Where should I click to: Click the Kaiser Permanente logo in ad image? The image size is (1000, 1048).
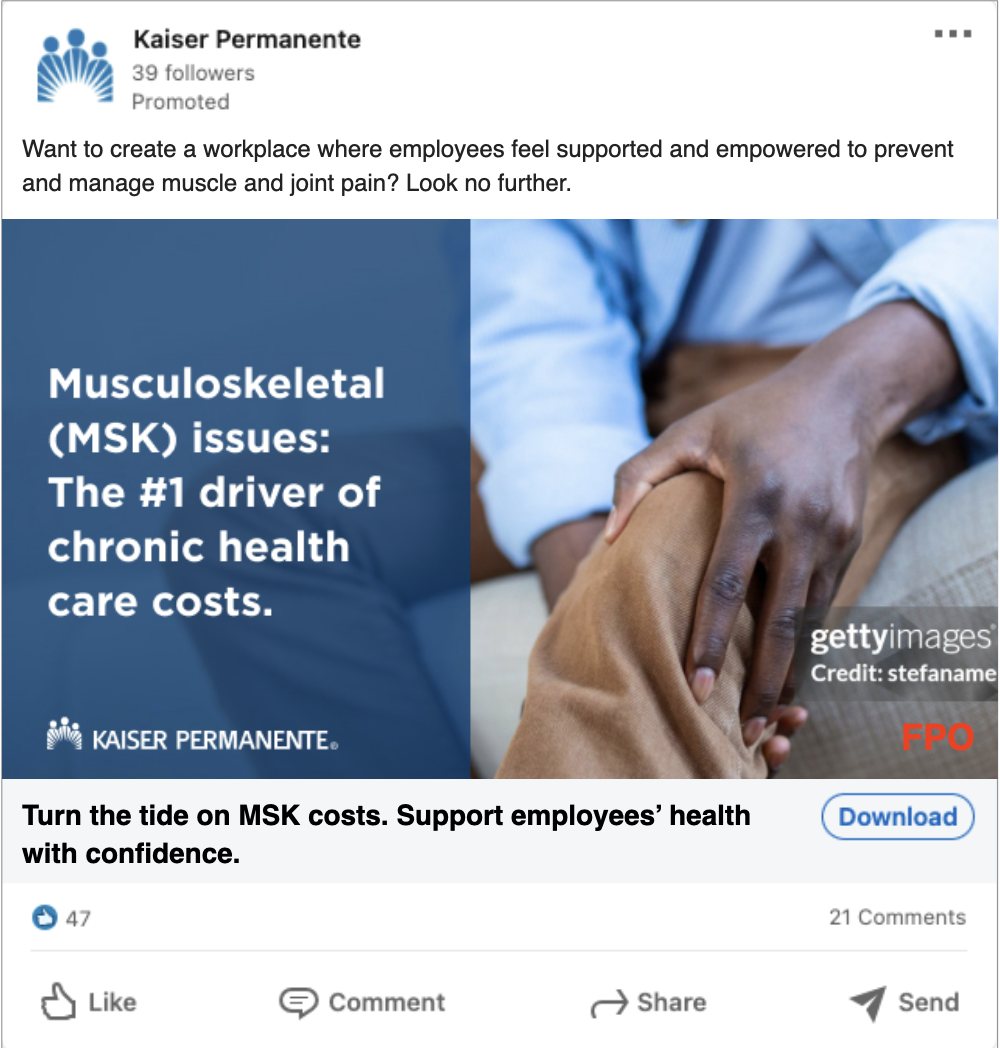point(193,735)
